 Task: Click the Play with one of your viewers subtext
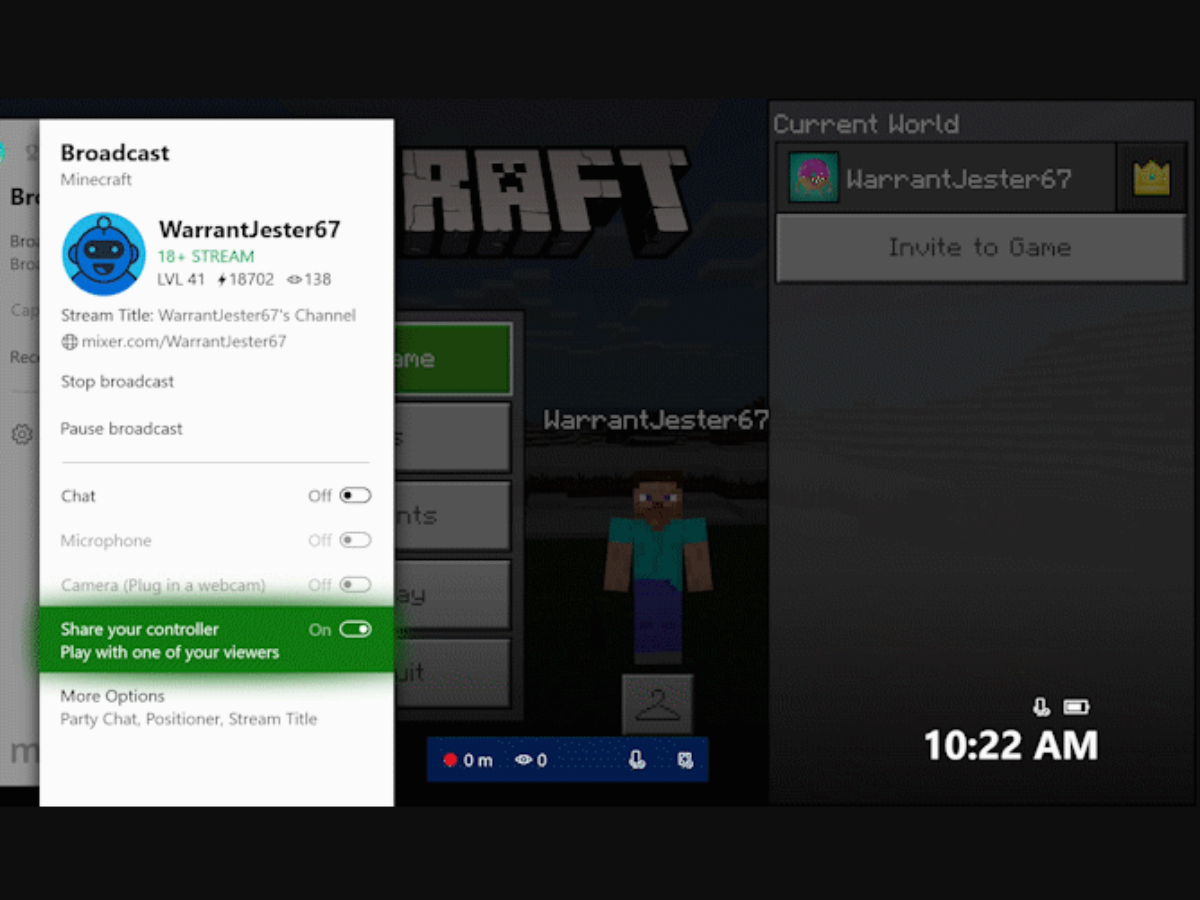pos(169,653)
